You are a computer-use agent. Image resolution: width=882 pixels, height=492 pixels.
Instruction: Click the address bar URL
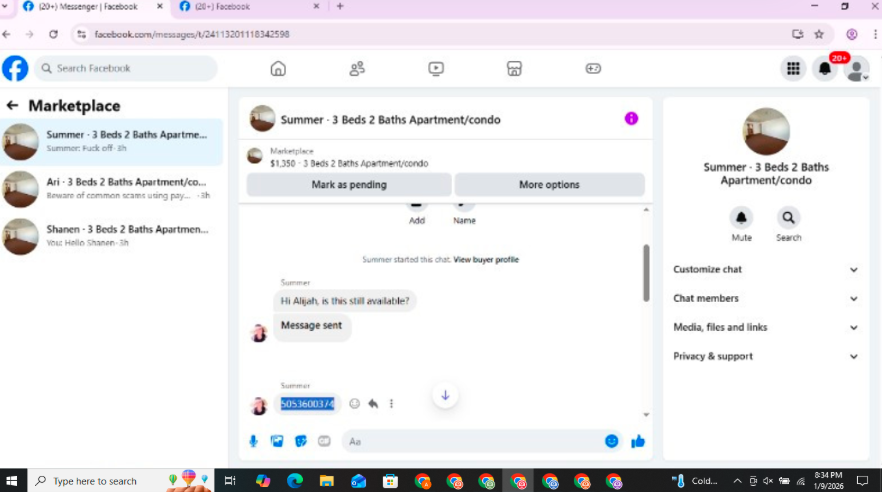(x=192, y=34)
